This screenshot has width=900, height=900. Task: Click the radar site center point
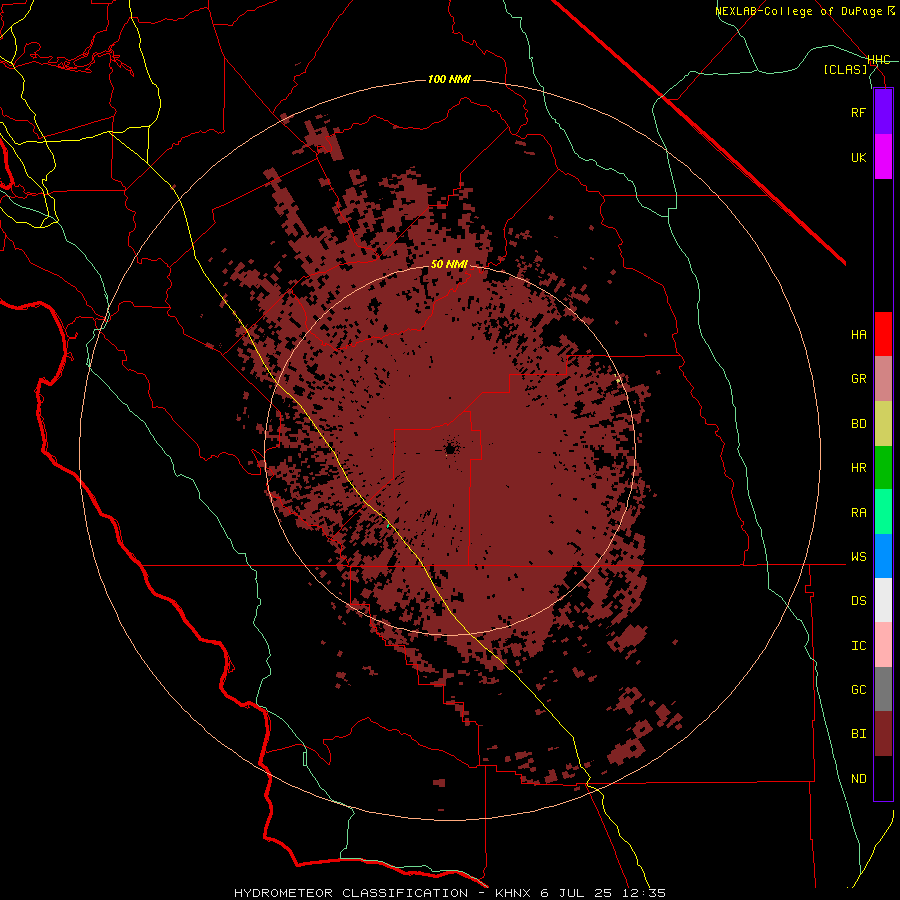click(x=450, y=449)
